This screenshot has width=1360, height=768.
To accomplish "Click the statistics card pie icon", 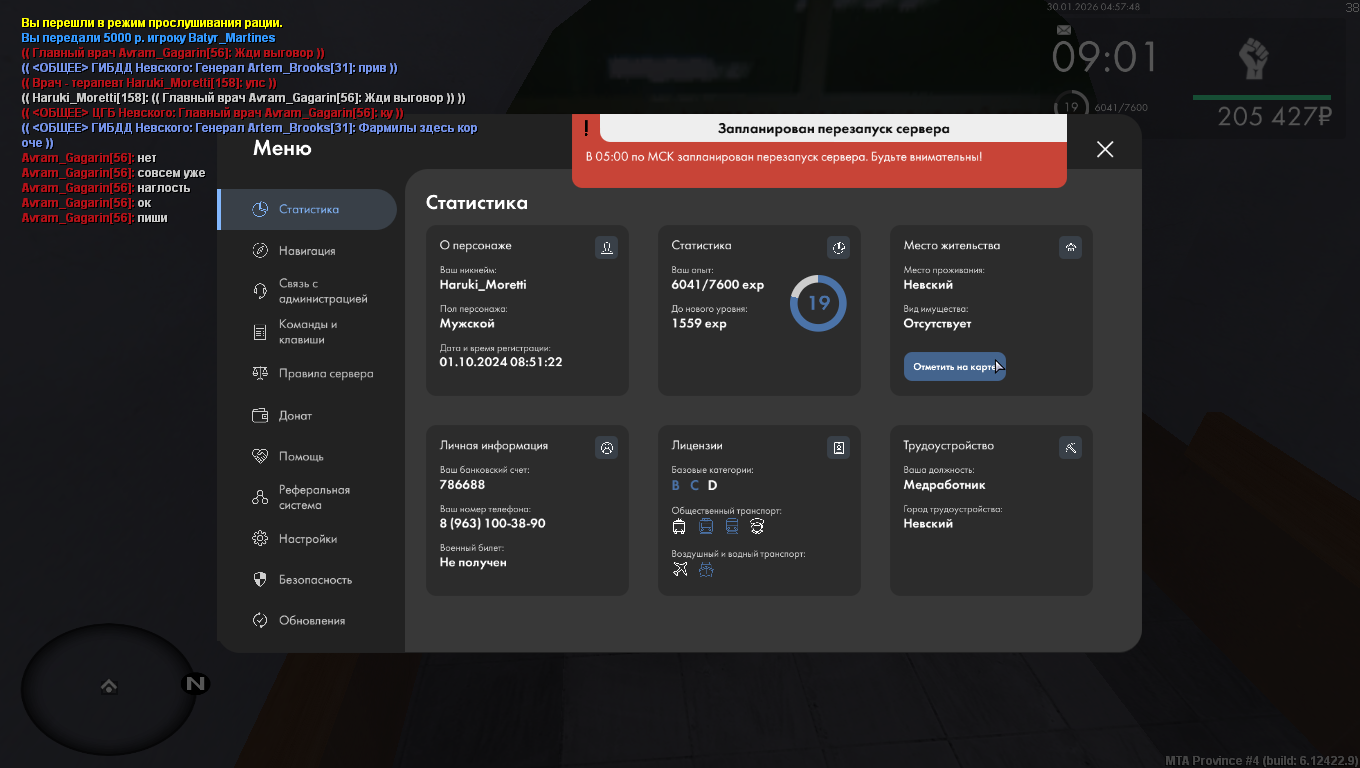I will 838,247.
